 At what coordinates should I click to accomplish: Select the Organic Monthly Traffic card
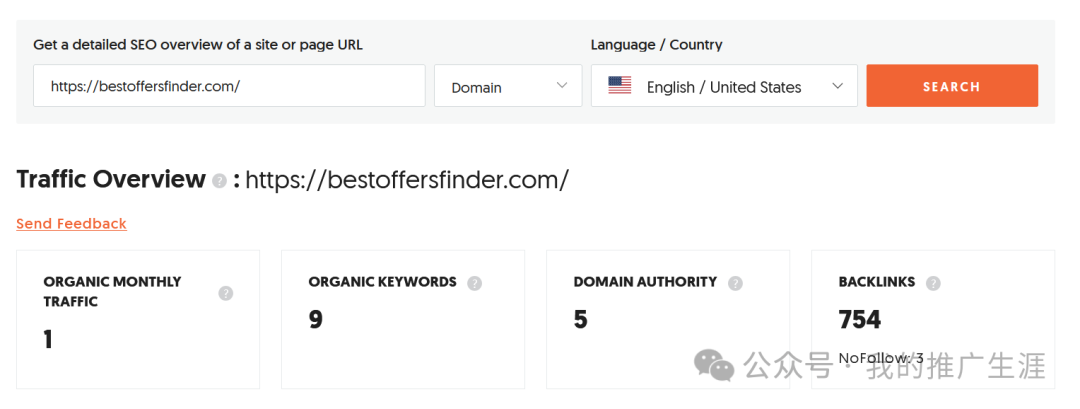tap(138, 319)
